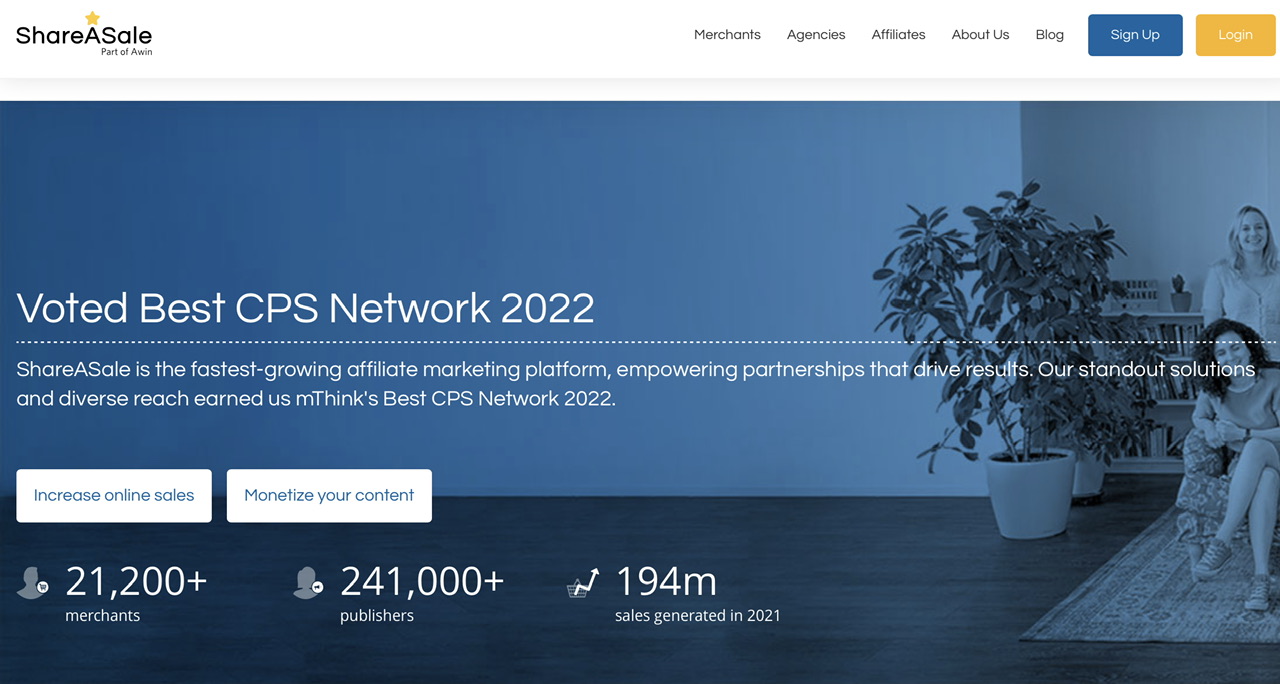Click the "sales generated in 2021" caption
Image resolution: width=1280 pixels, height=684 pixels.
[698, 616]
